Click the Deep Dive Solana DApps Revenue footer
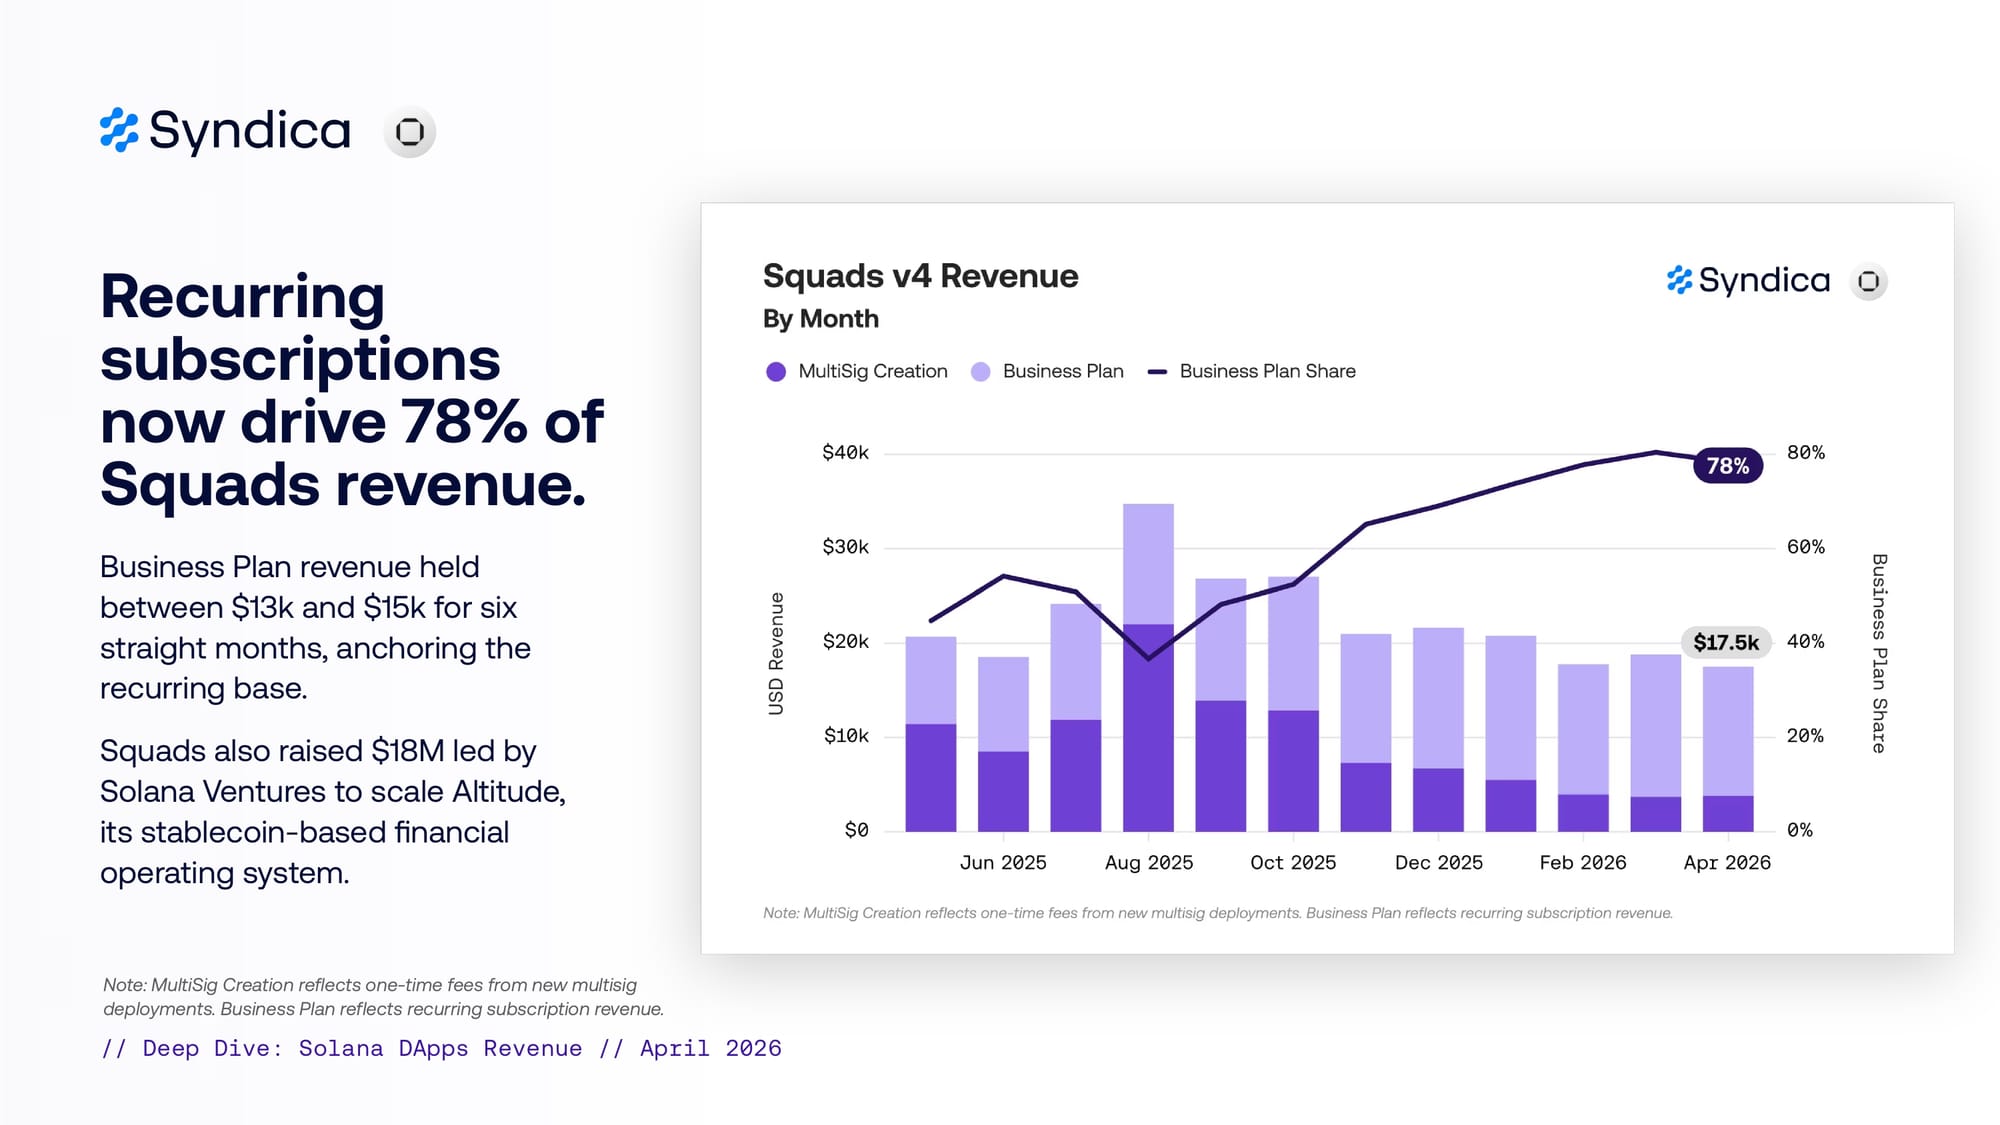The width and height of the screenshot is (2000, 1125). 441,1048
